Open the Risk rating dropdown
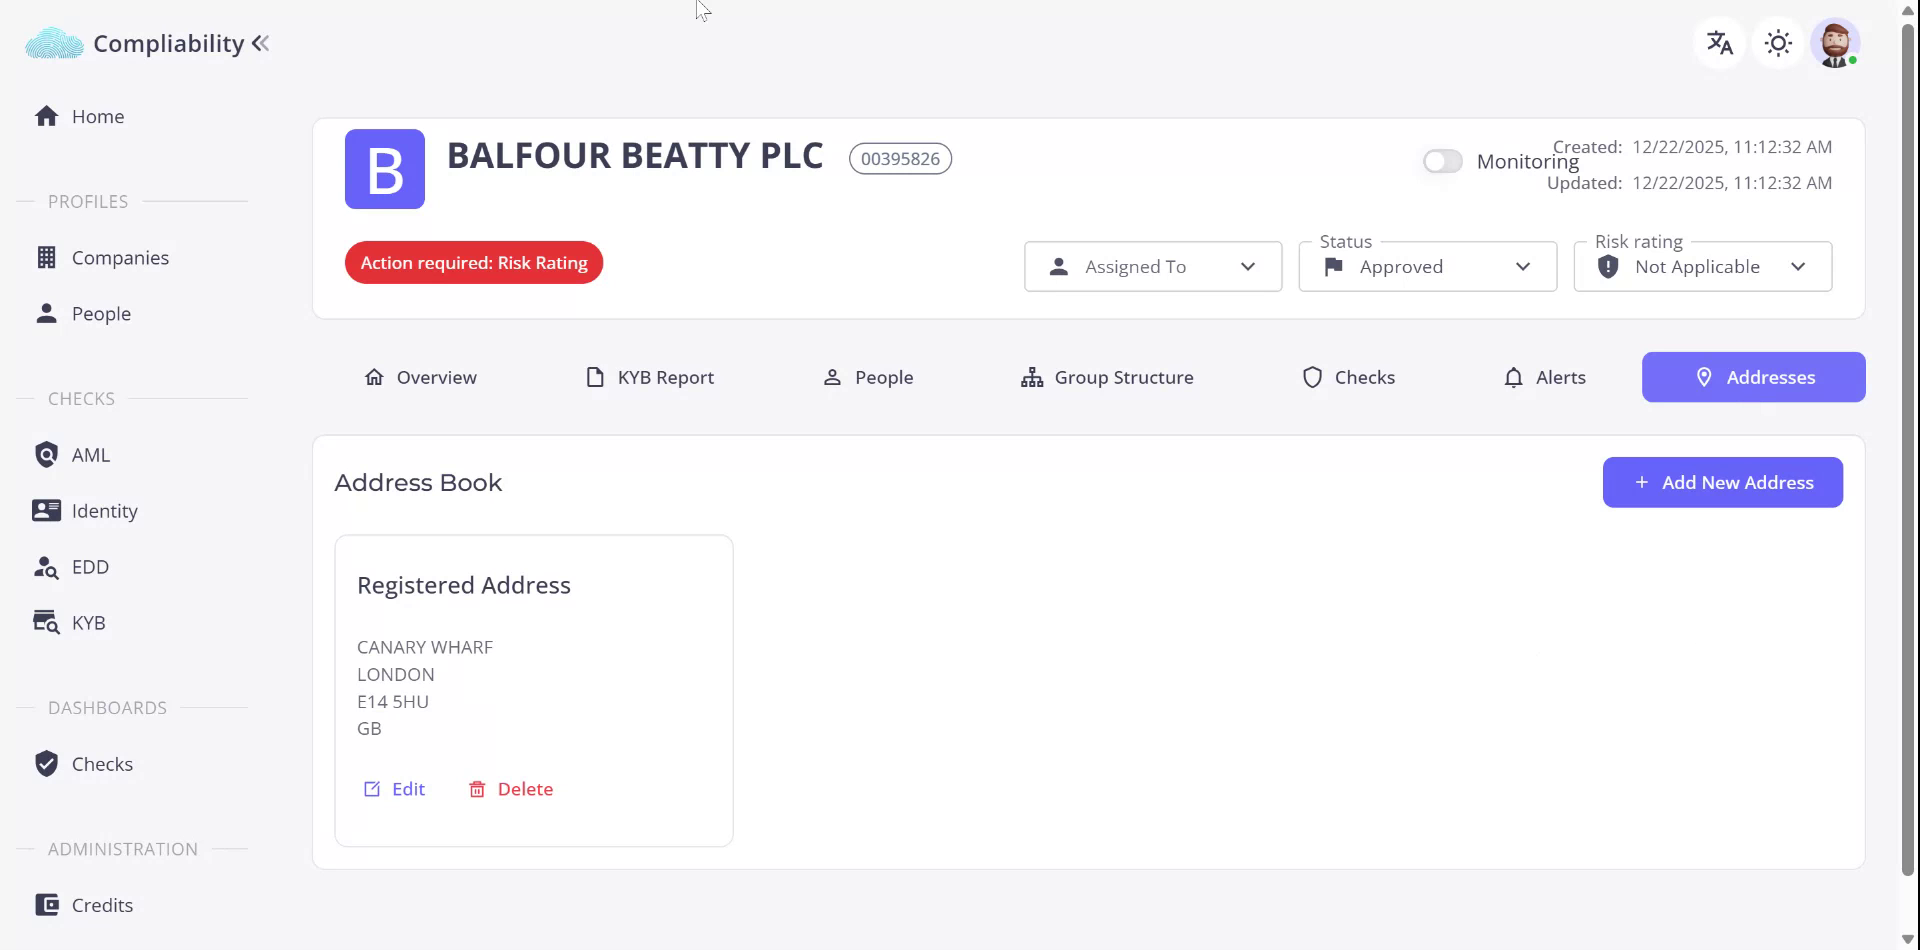 1702,267
